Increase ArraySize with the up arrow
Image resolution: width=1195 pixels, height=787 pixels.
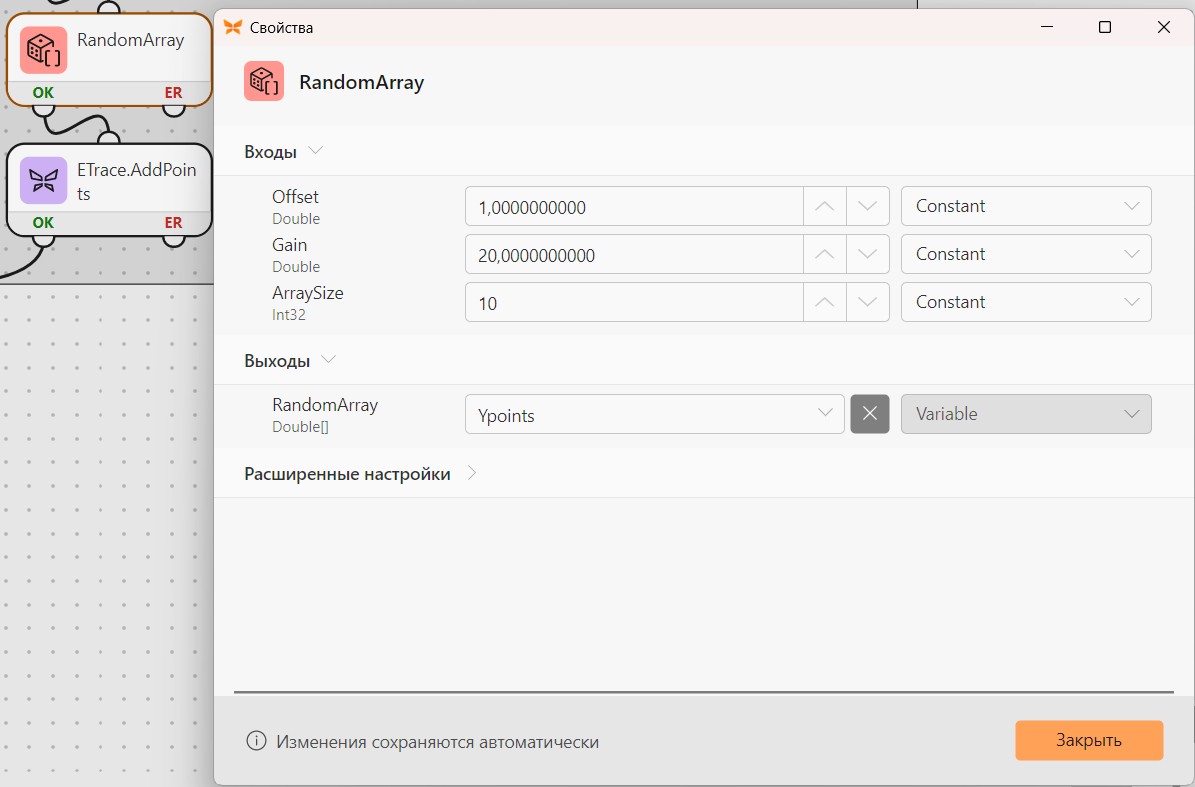825,302
